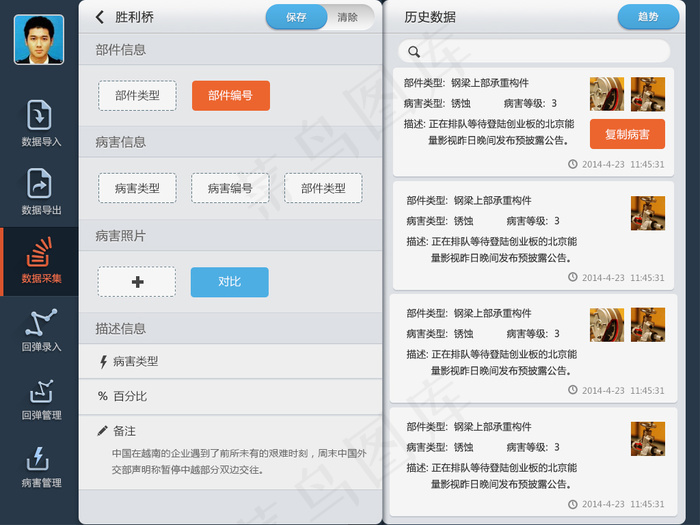The width and height of the screenshot is (700, 525).
Task: Click the blue 对比 (compare) button
Action: [229, 282]
